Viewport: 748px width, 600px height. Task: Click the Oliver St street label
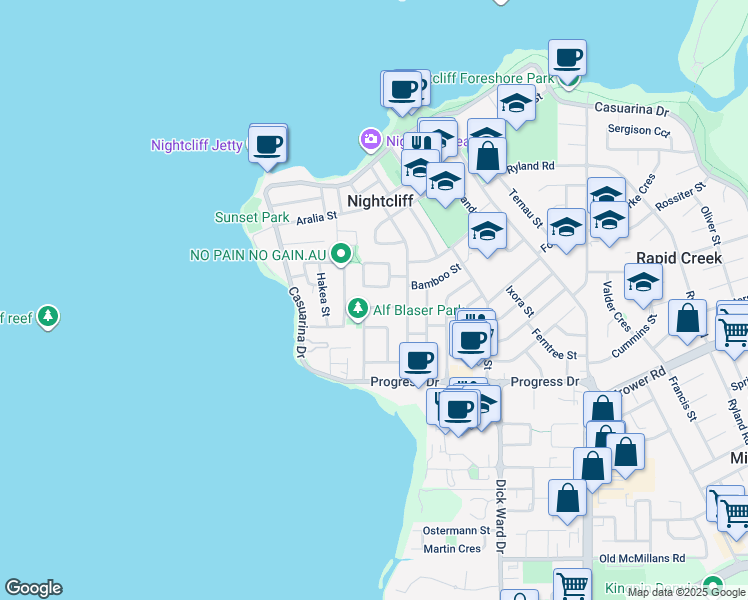tap(710, 226)
